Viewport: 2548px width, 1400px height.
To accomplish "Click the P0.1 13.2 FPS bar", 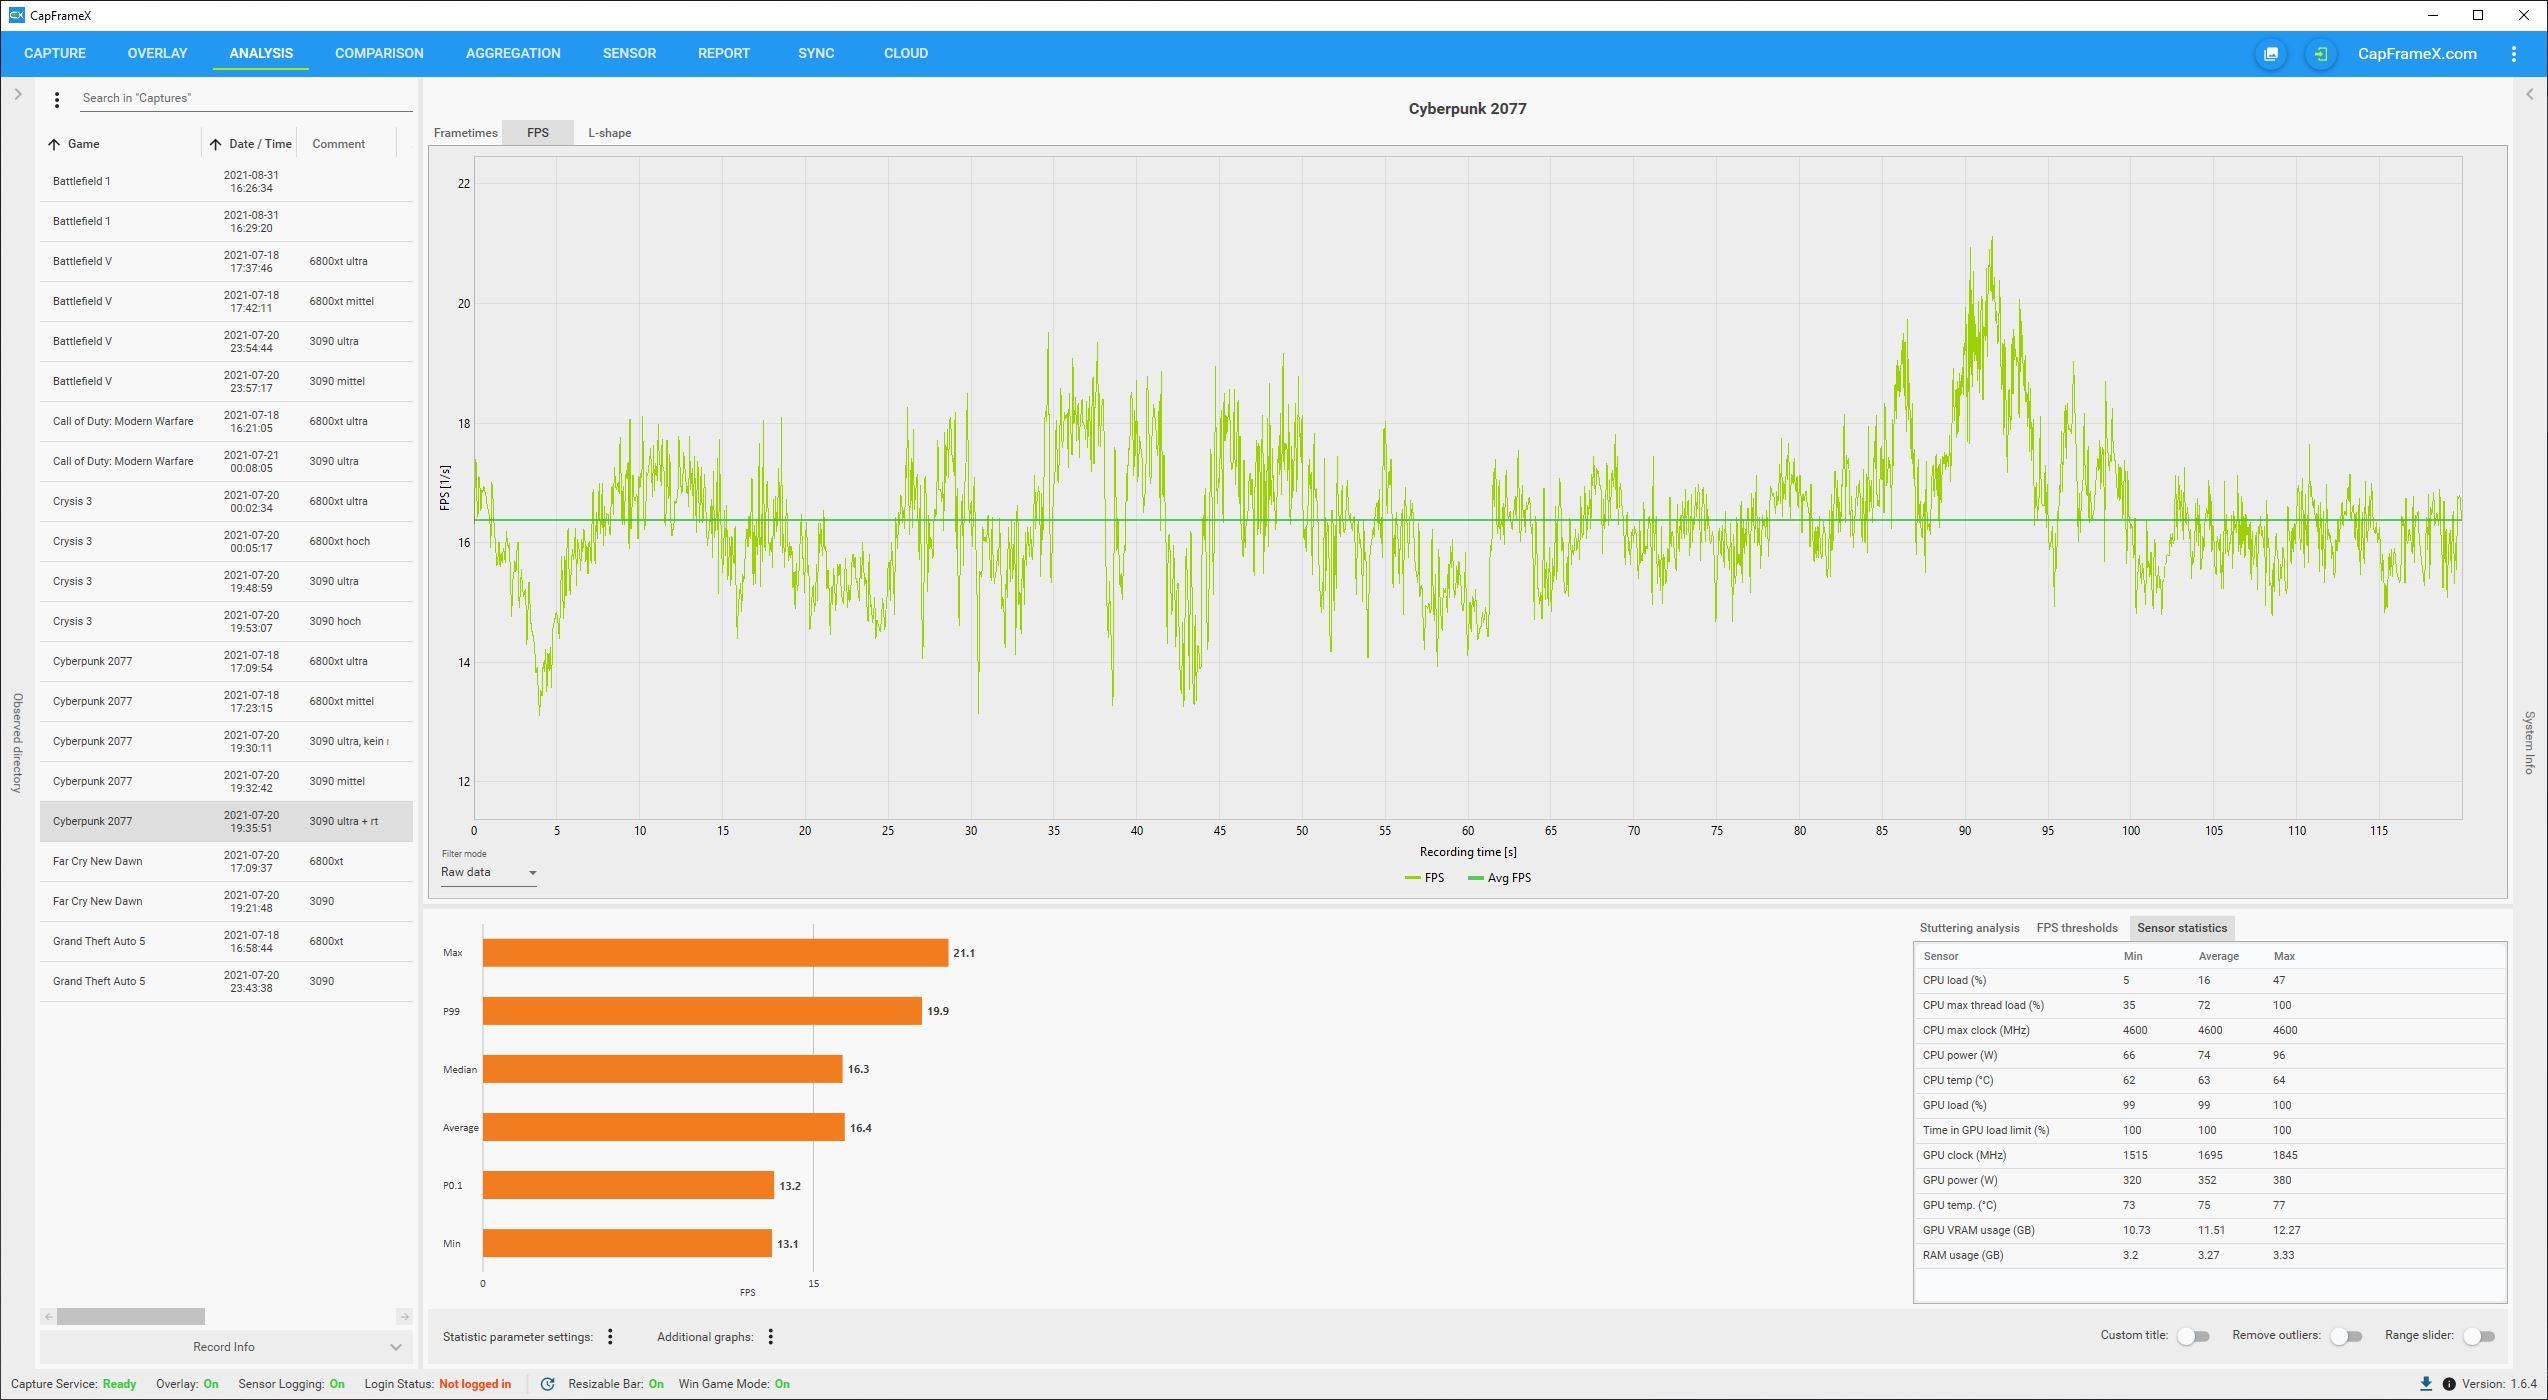I will click(628, 1186).
